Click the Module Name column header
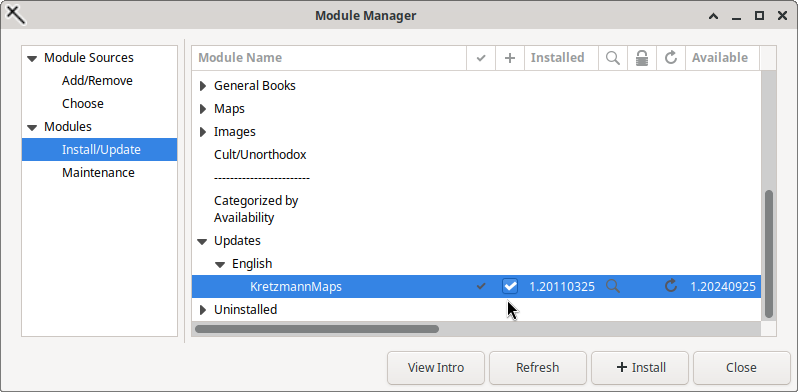The image size is (798, 392). [329, 58]
